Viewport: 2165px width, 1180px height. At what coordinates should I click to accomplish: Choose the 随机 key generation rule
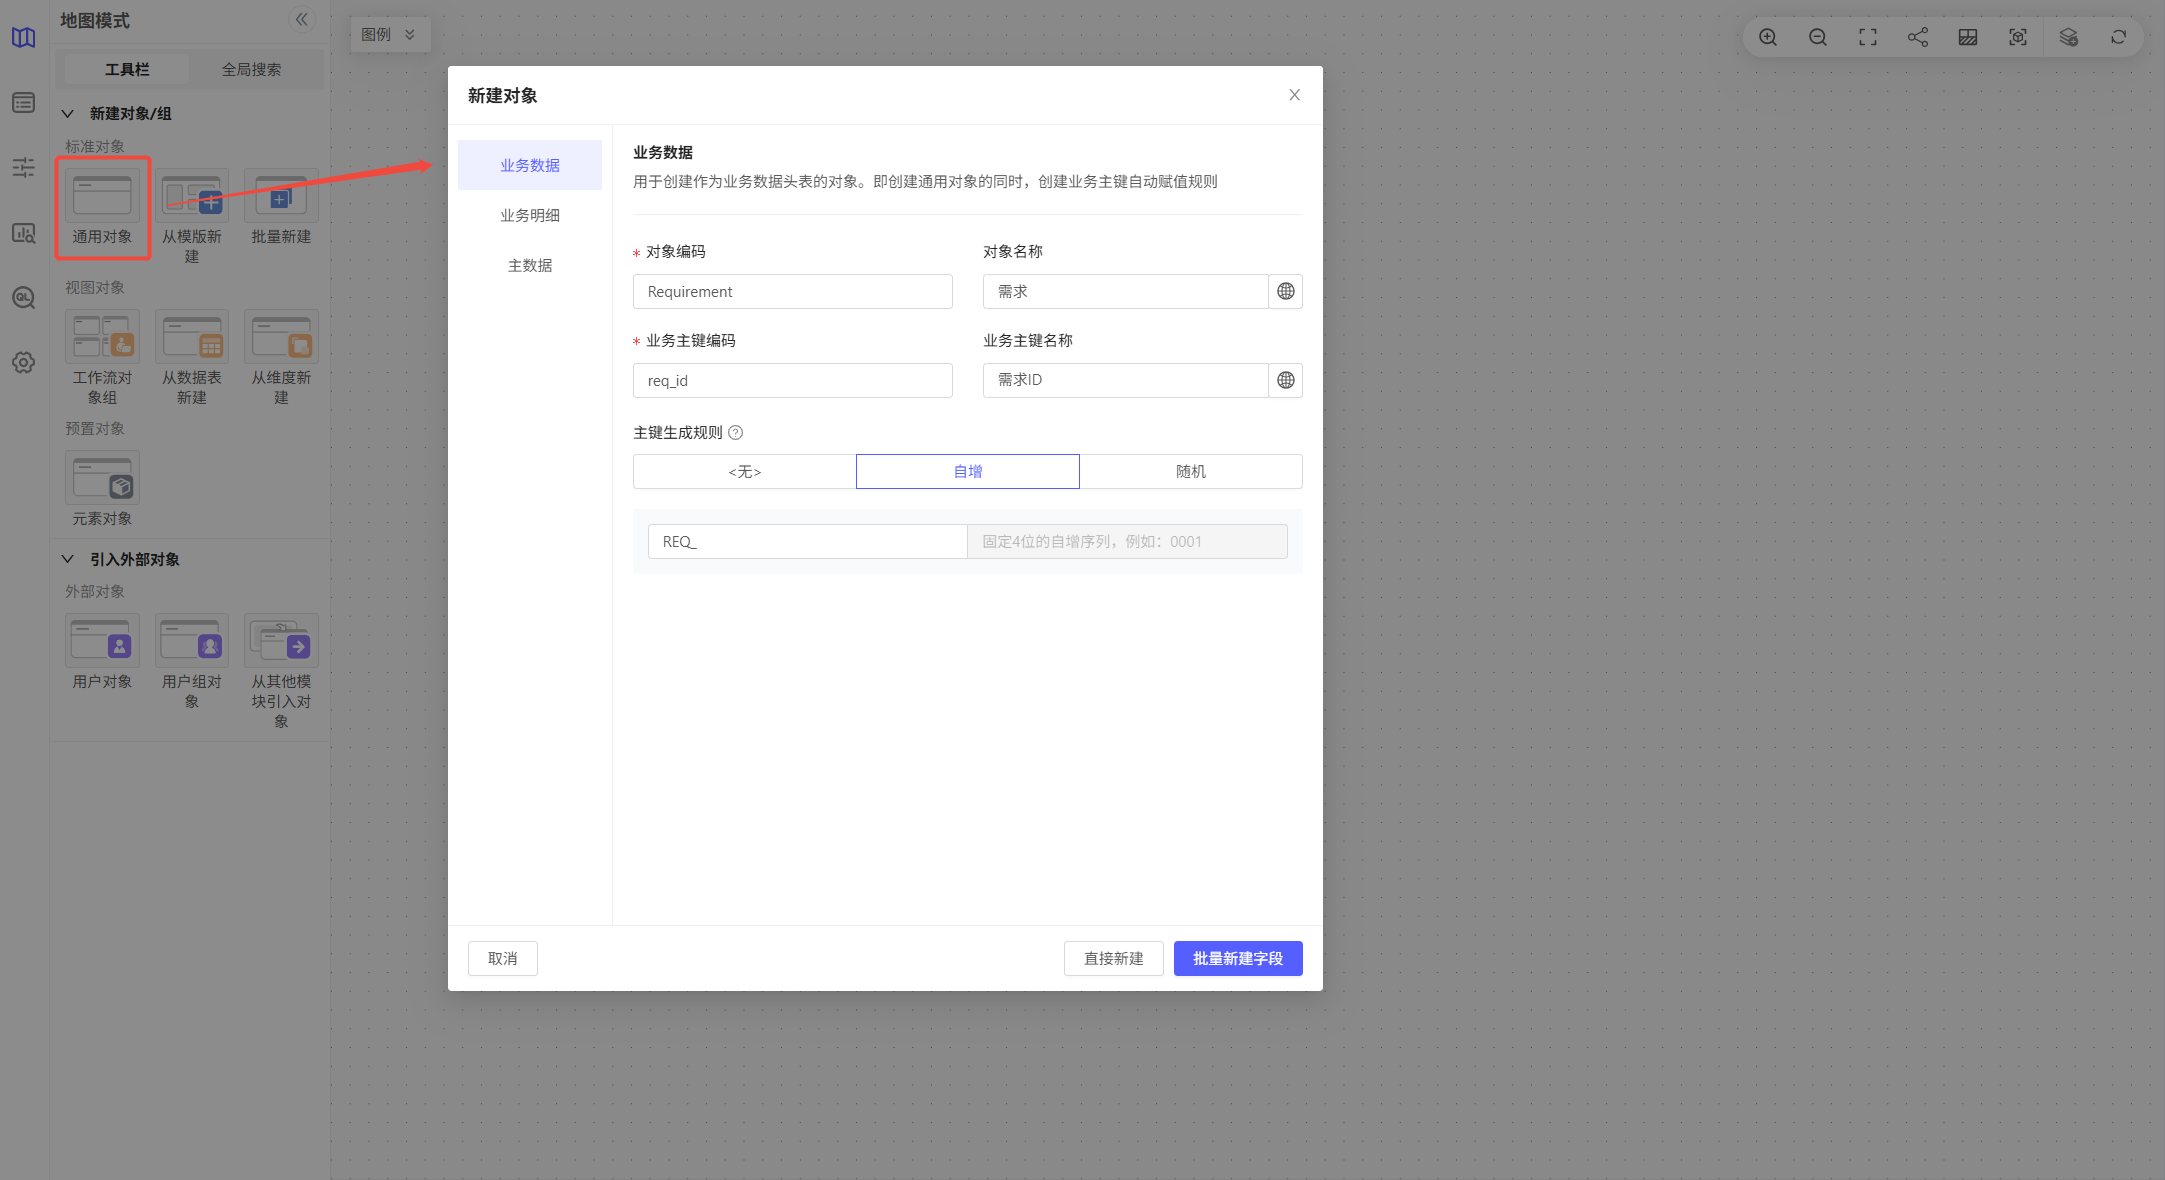[1191, 472]
